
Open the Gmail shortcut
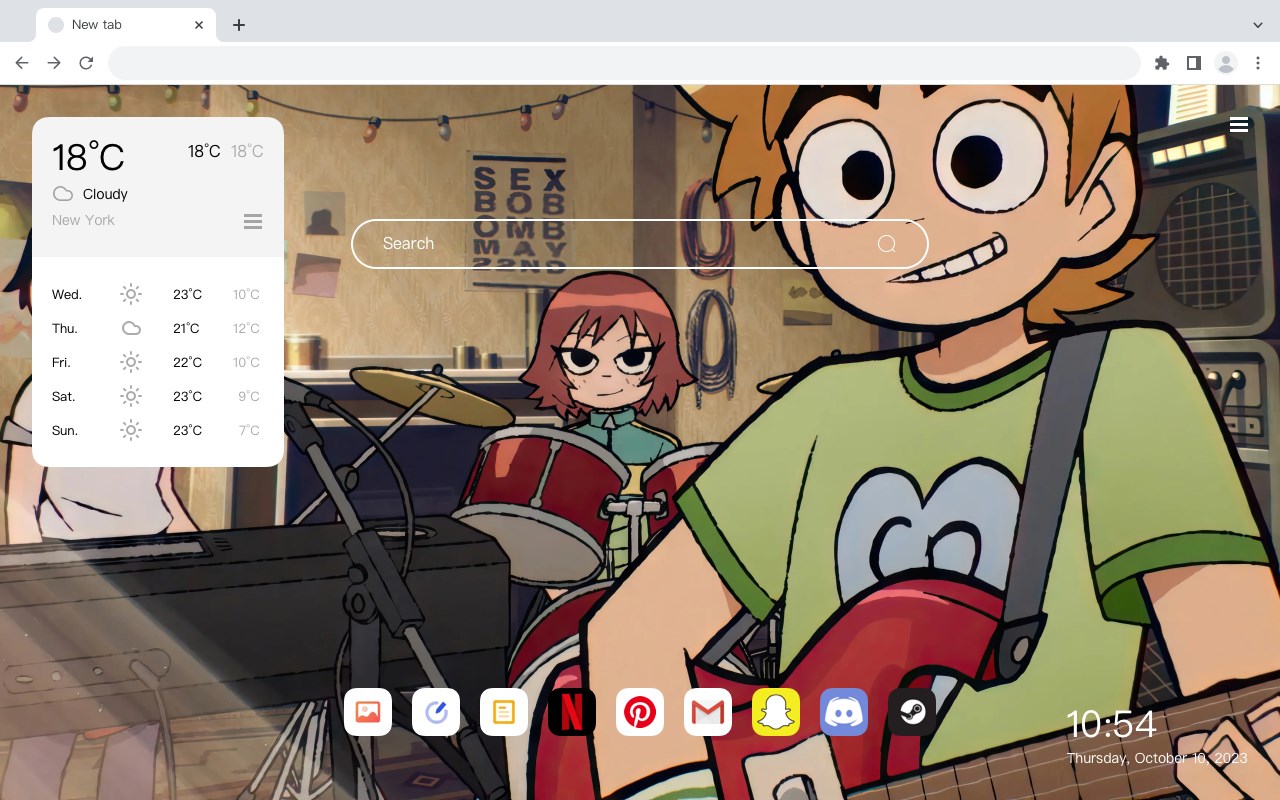point(708,712)
